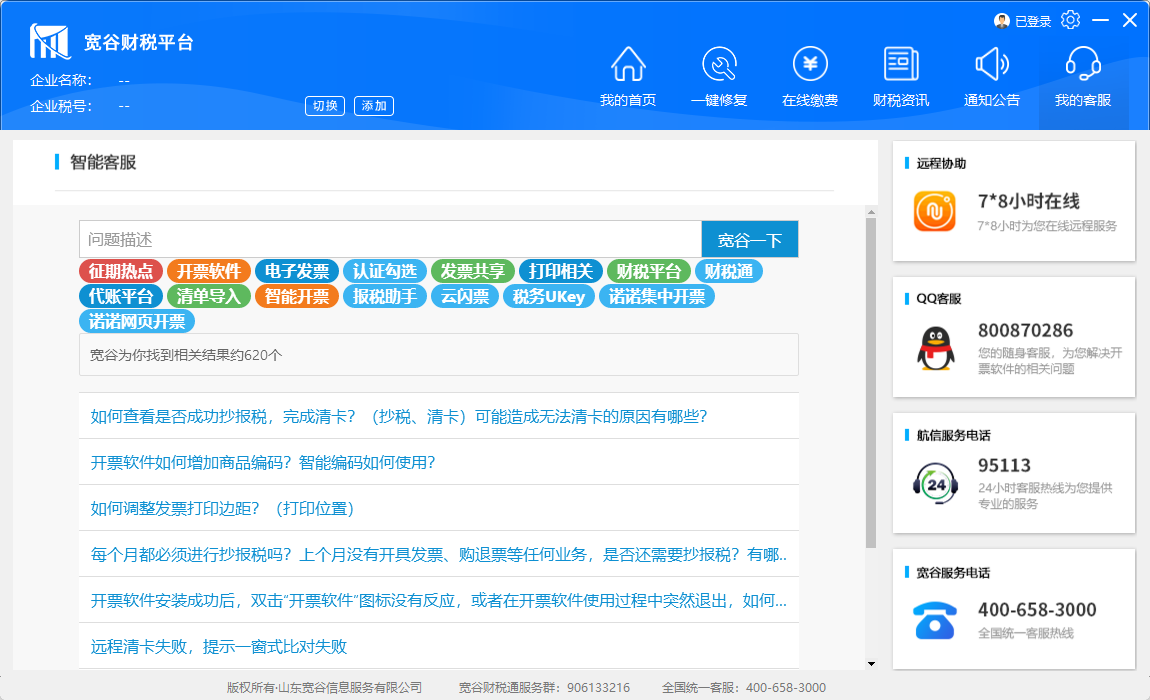1150x700 pixels.
Task: Open settings via the gear icon
Action: pos(1071,20)
